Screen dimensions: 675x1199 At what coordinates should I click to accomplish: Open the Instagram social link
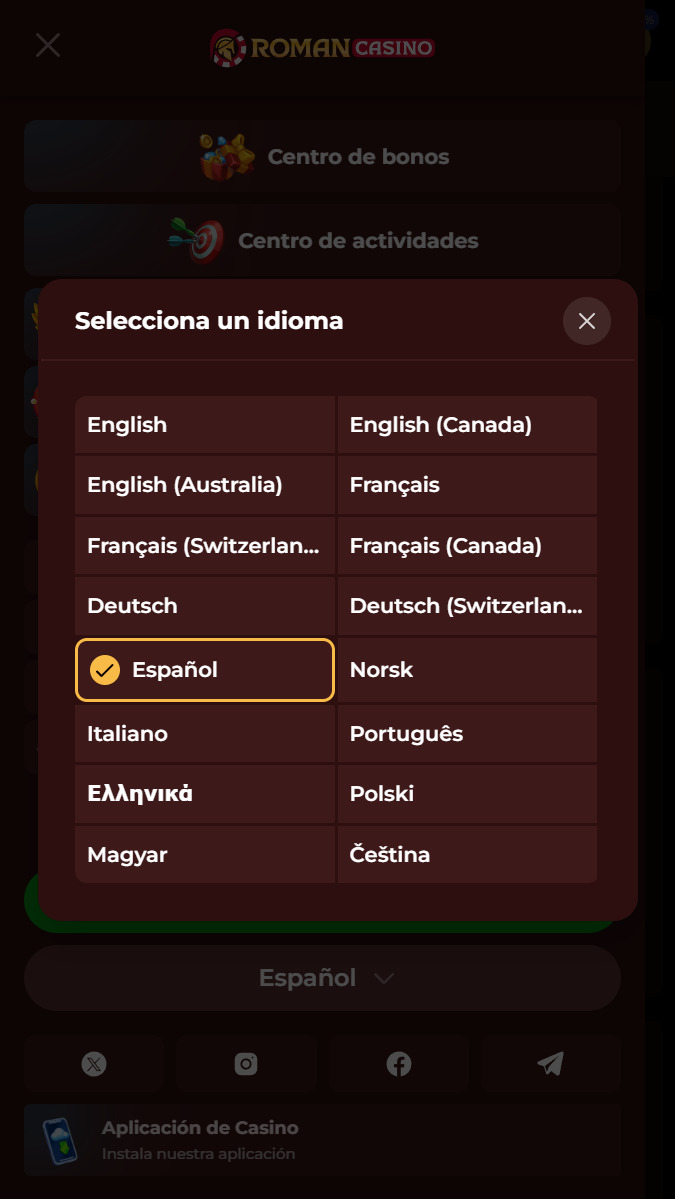tap(246, 1064)
